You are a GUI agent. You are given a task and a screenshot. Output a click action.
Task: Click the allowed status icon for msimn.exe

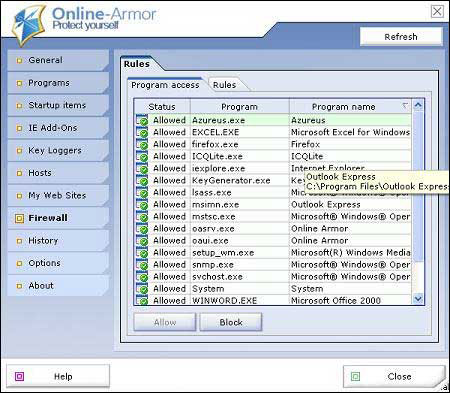[142, 204]
